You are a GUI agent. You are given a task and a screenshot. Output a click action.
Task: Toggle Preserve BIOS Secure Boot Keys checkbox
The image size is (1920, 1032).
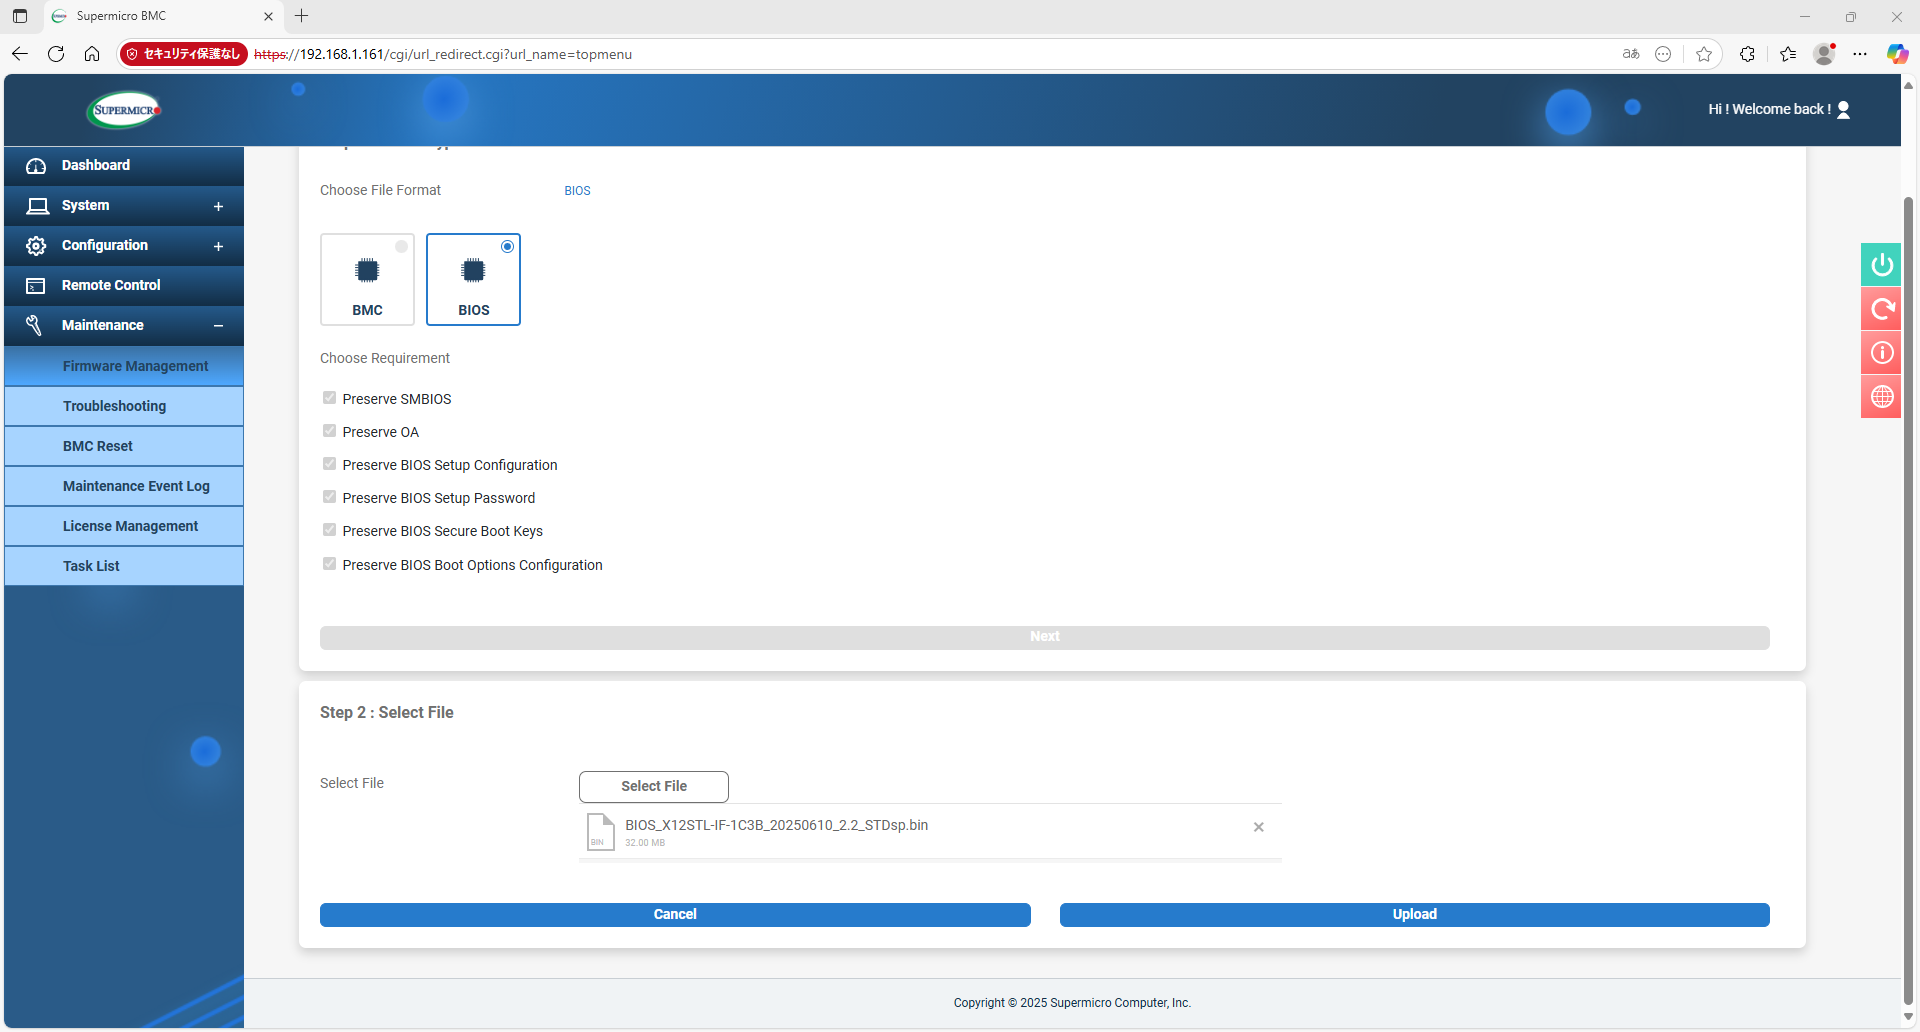[x=330, y=530]
